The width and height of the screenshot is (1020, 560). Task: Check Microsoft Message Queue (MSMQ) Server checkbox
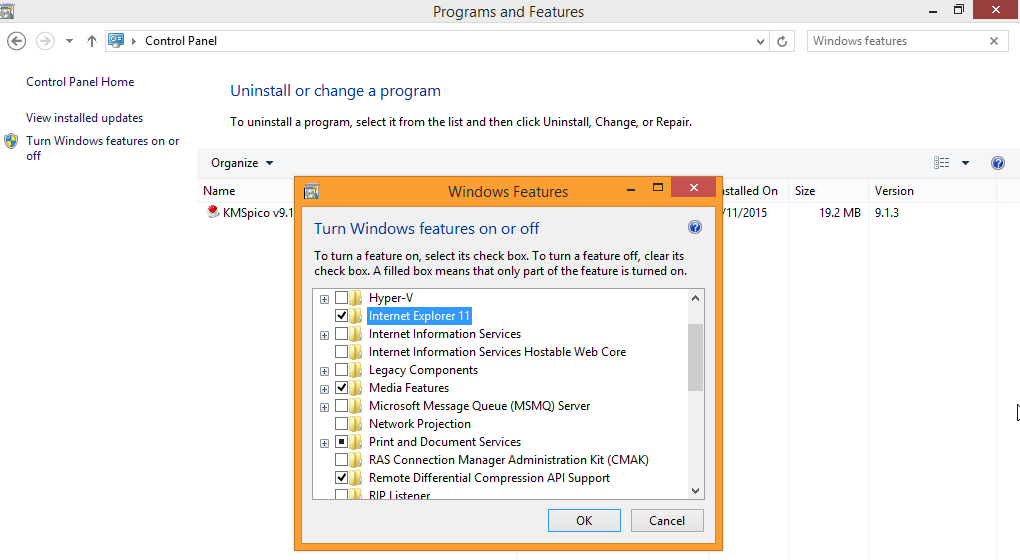pos(342,406)
